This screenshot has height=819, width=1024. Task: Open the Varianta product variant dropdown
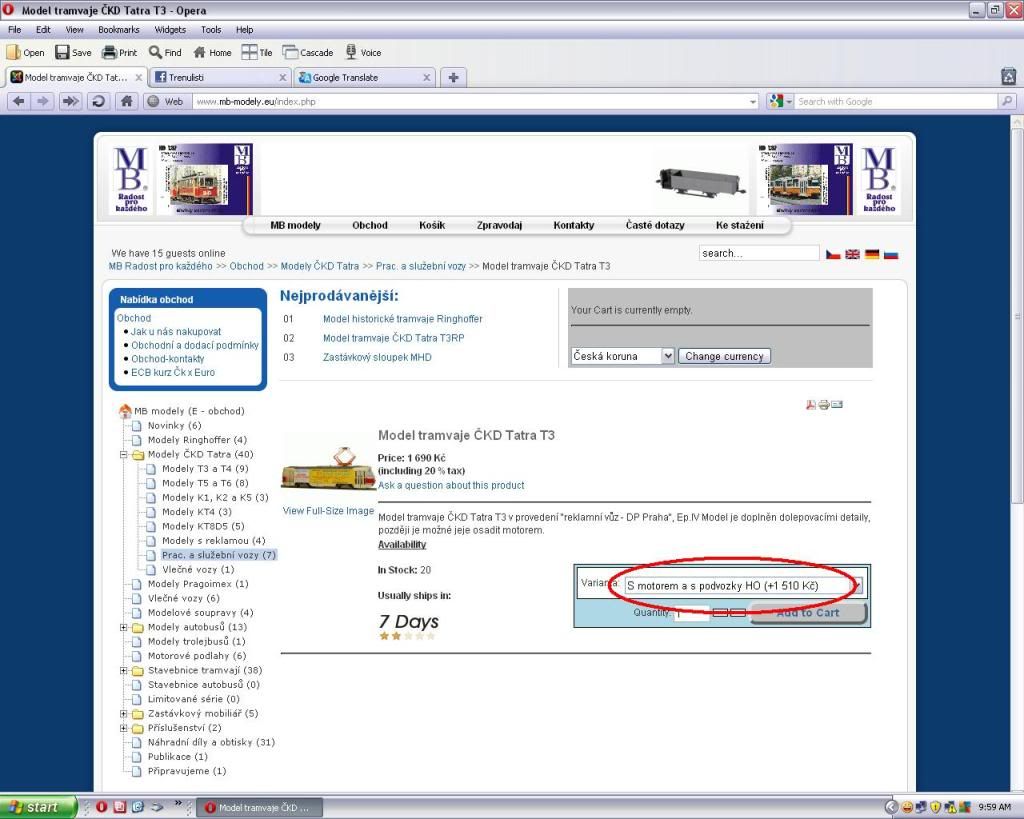pyautogui.click(x=744, y=586)
